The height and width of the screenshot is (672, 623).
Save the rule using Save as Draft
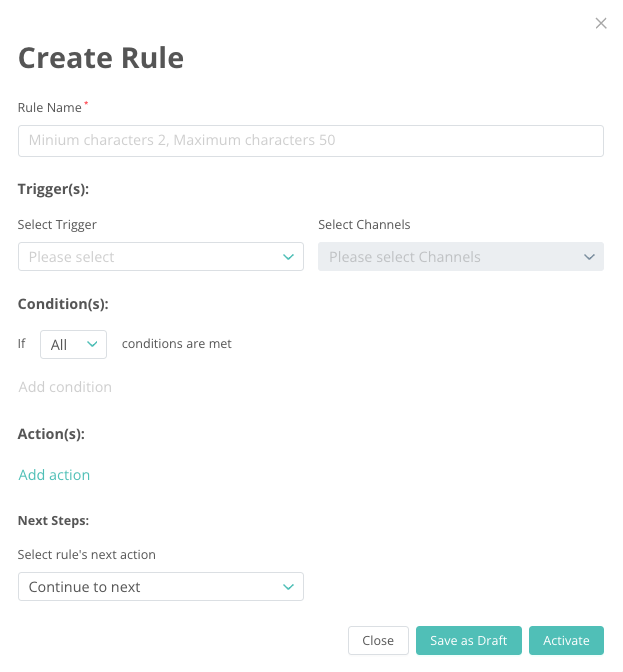tap(468, 641)
